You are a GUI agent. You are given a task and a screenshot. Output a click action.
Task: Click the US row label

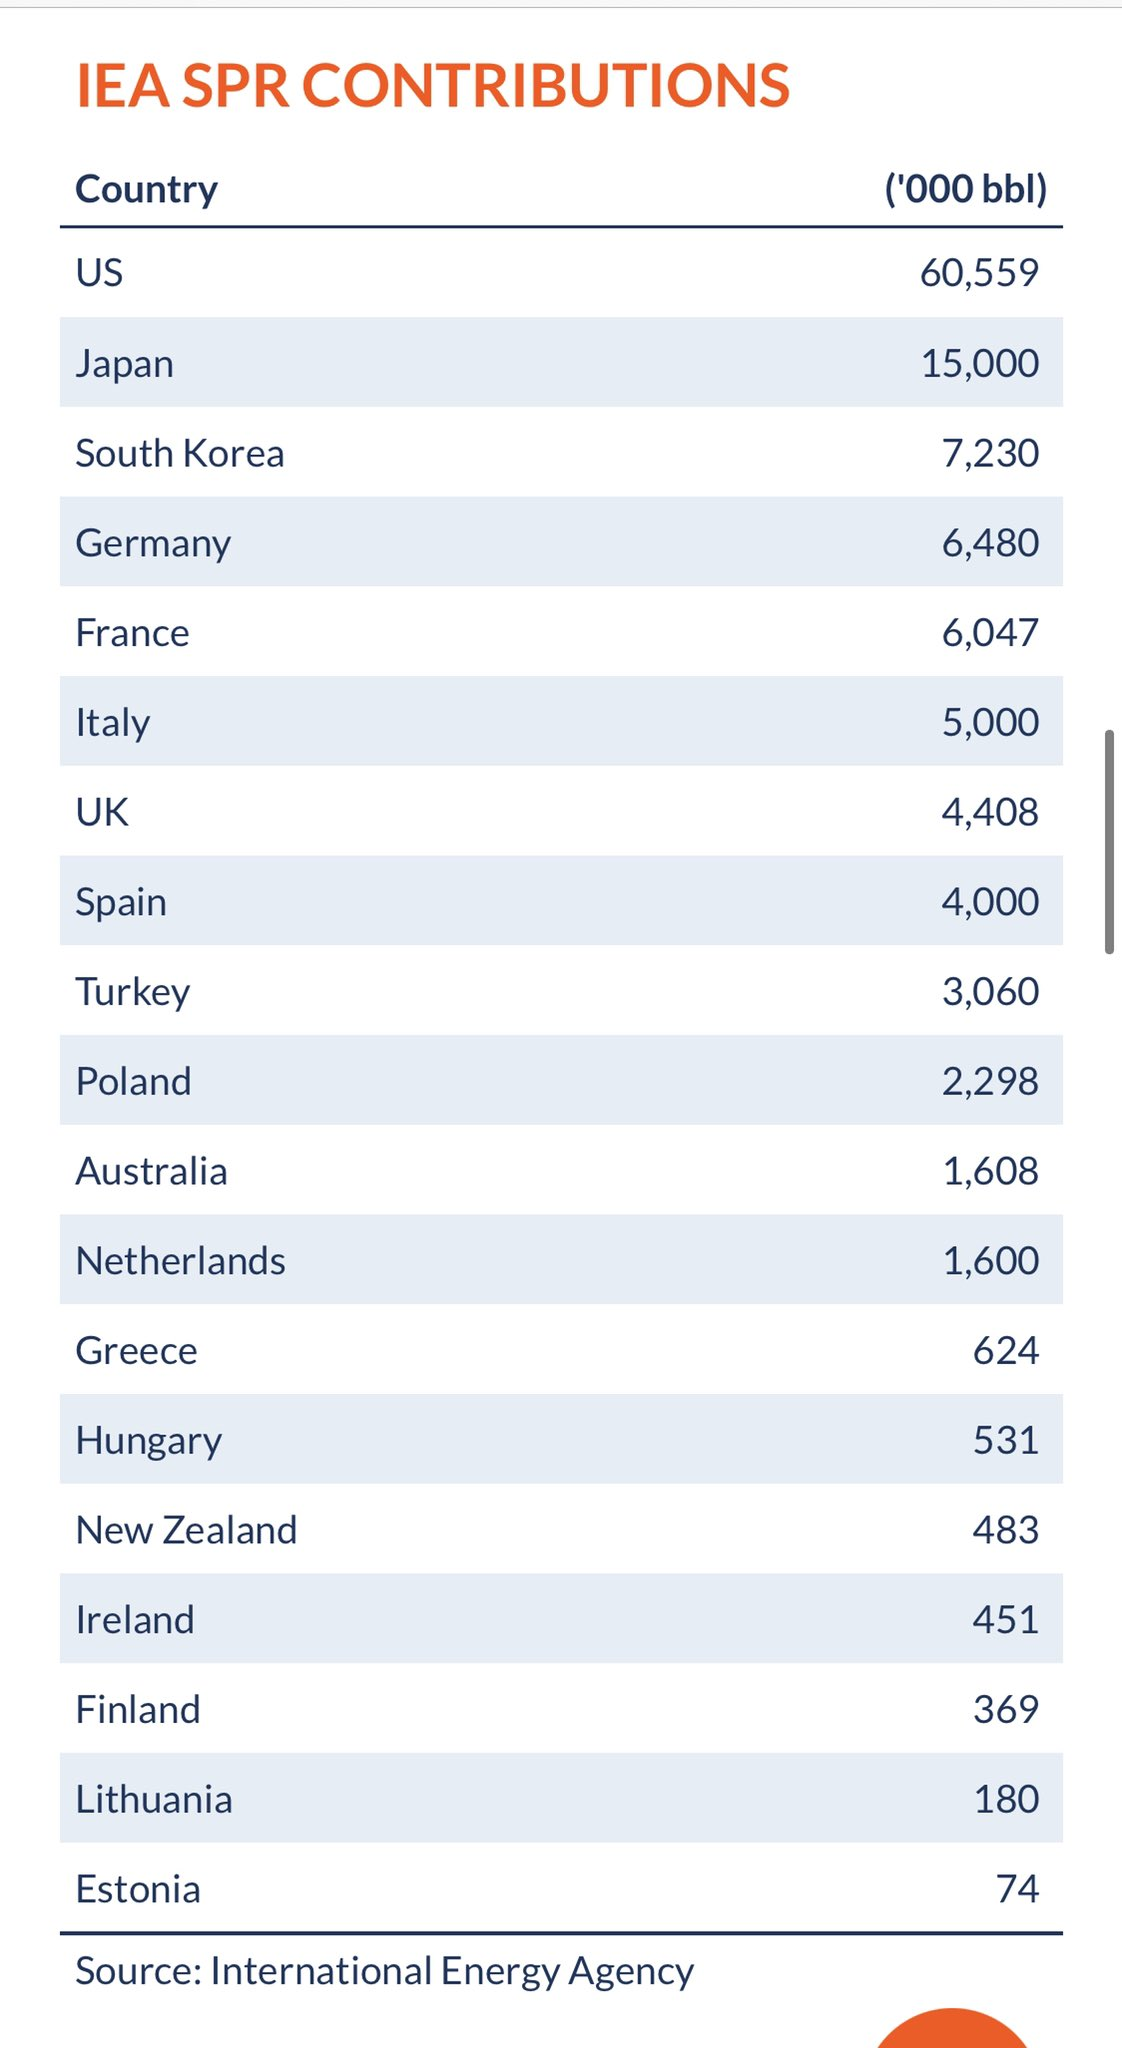100,273
